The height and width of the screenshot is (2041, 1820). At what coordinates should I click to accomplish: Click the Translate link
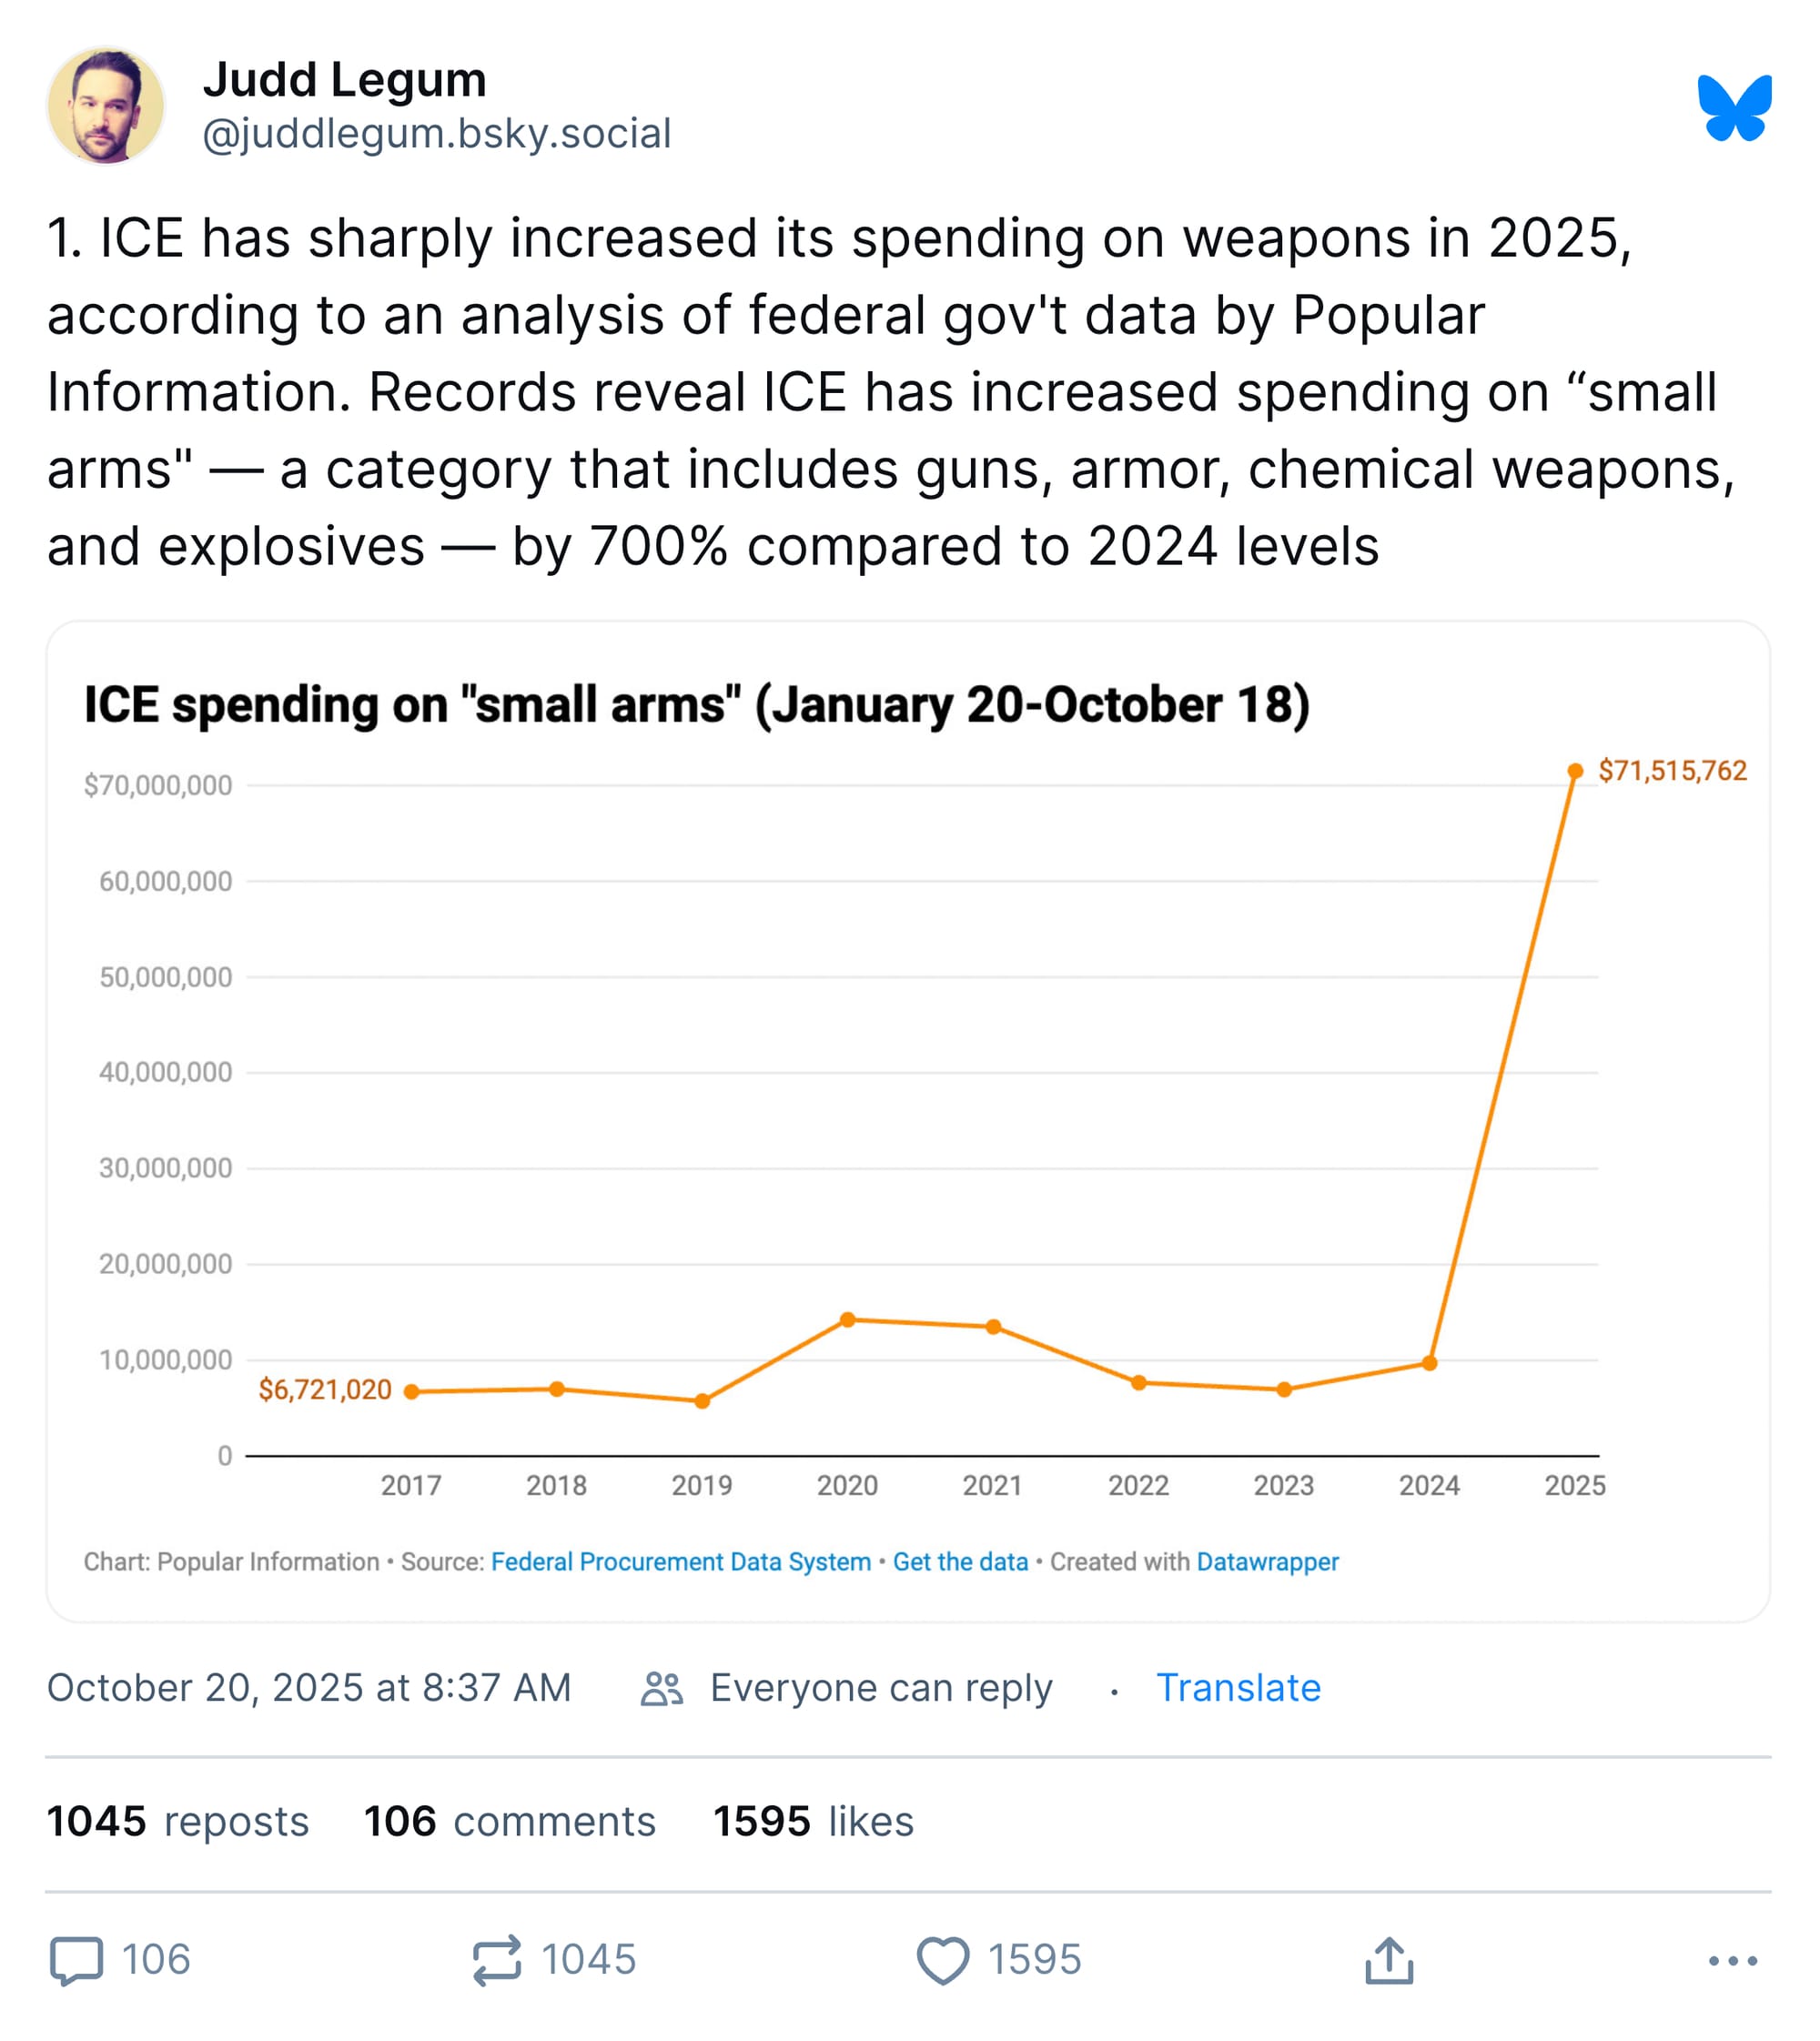pos(1238,1688)
